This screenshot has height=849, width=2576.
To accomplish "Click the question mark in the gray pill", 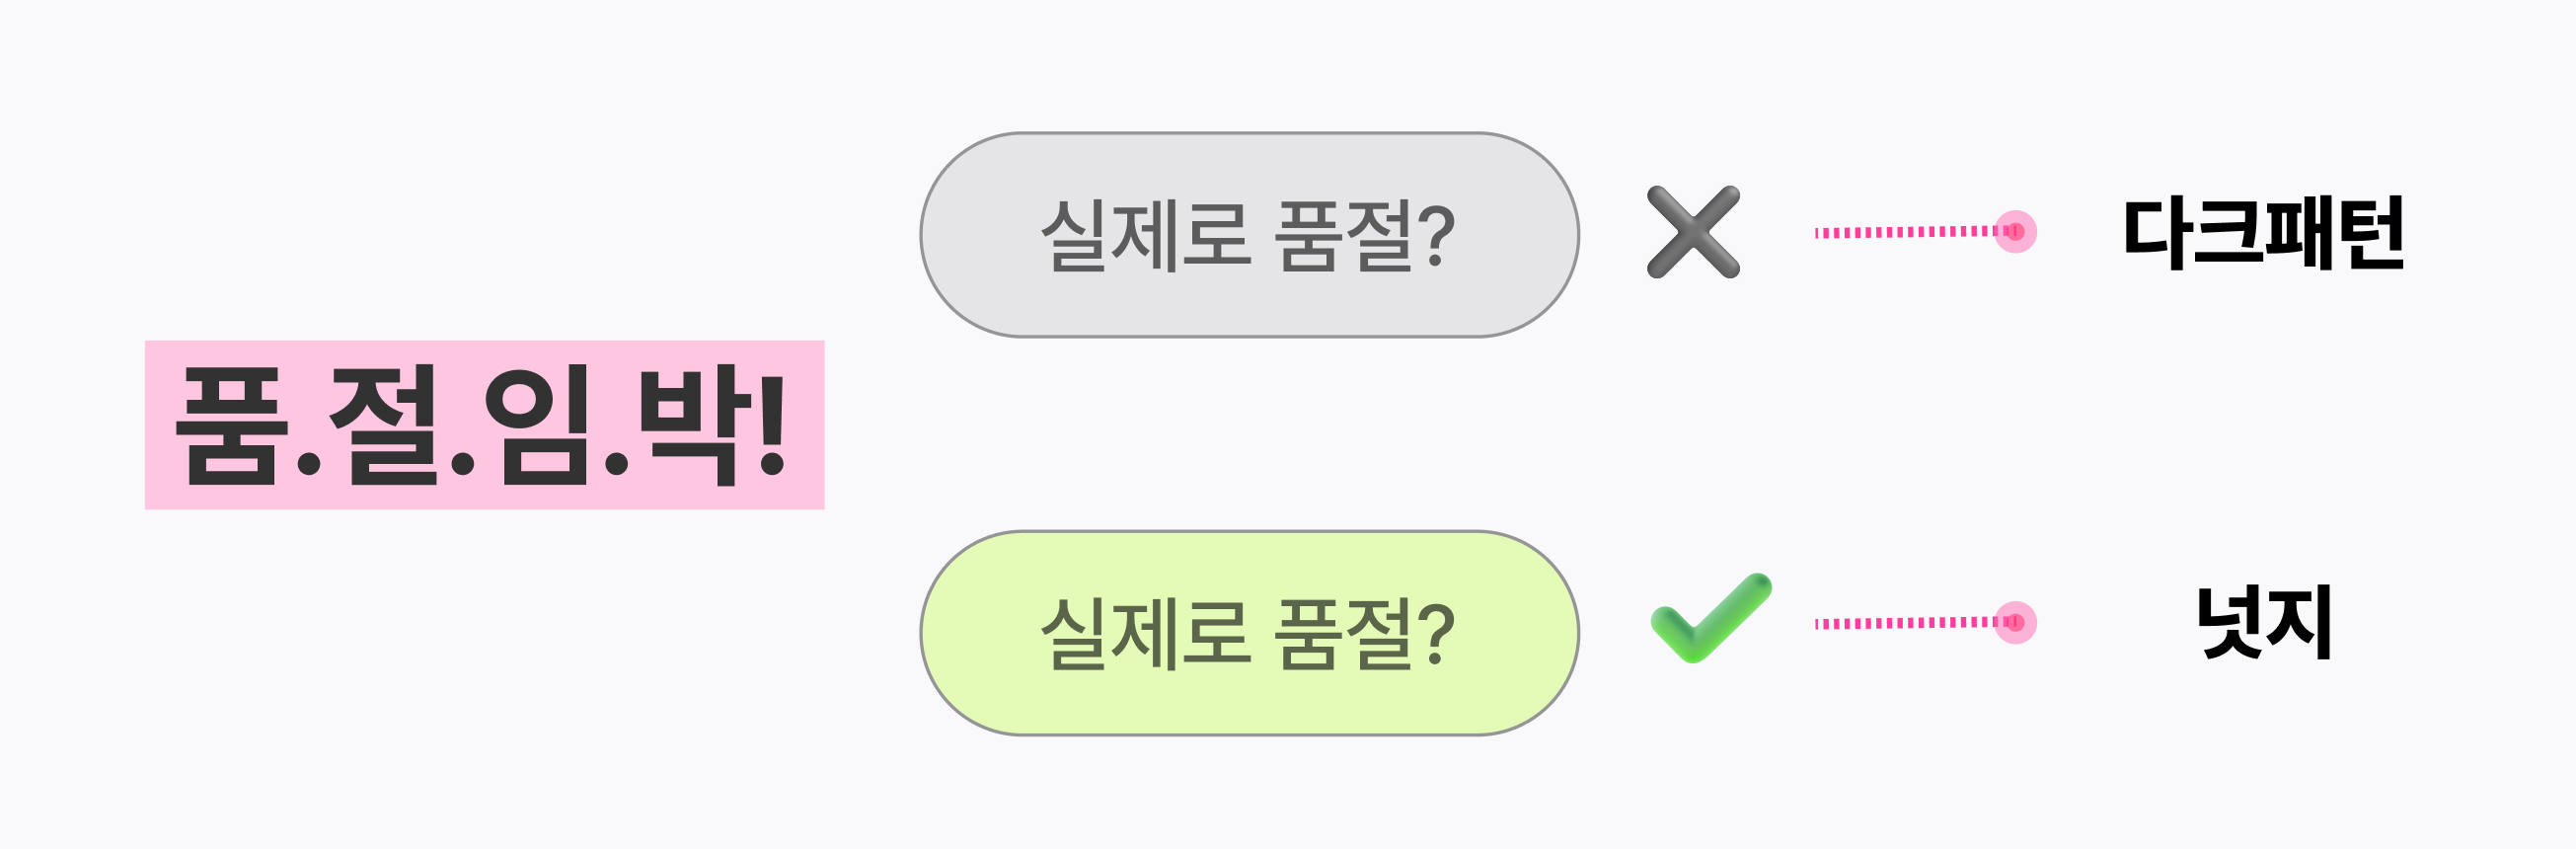I will point(1438,236).
